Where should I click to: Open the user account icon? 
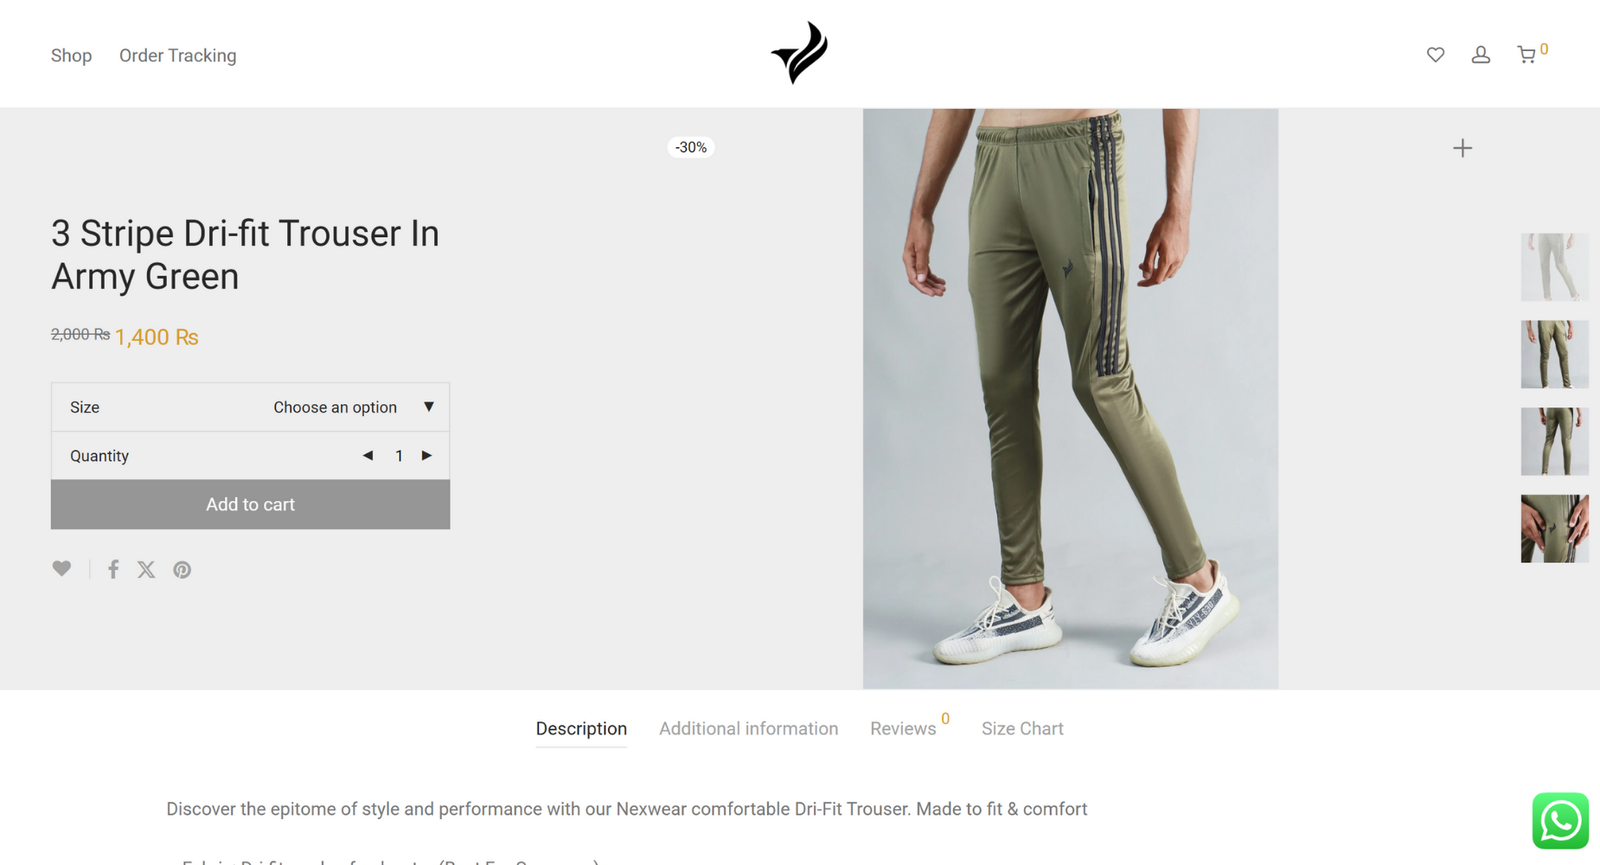point(1481,55)
